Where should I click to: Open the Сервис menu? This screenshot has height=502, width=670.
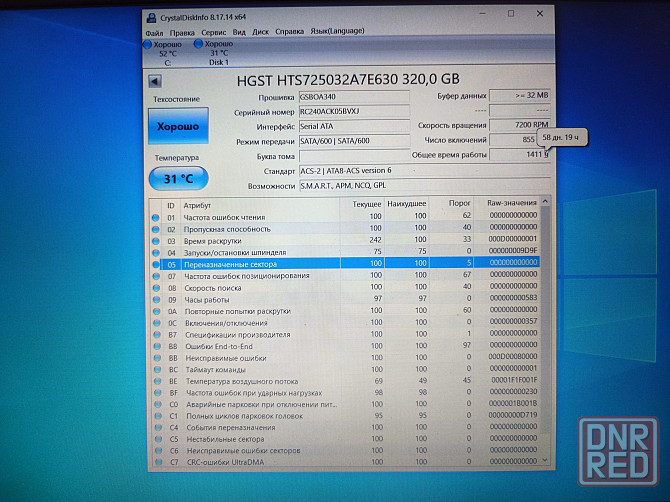pos(213,32)
